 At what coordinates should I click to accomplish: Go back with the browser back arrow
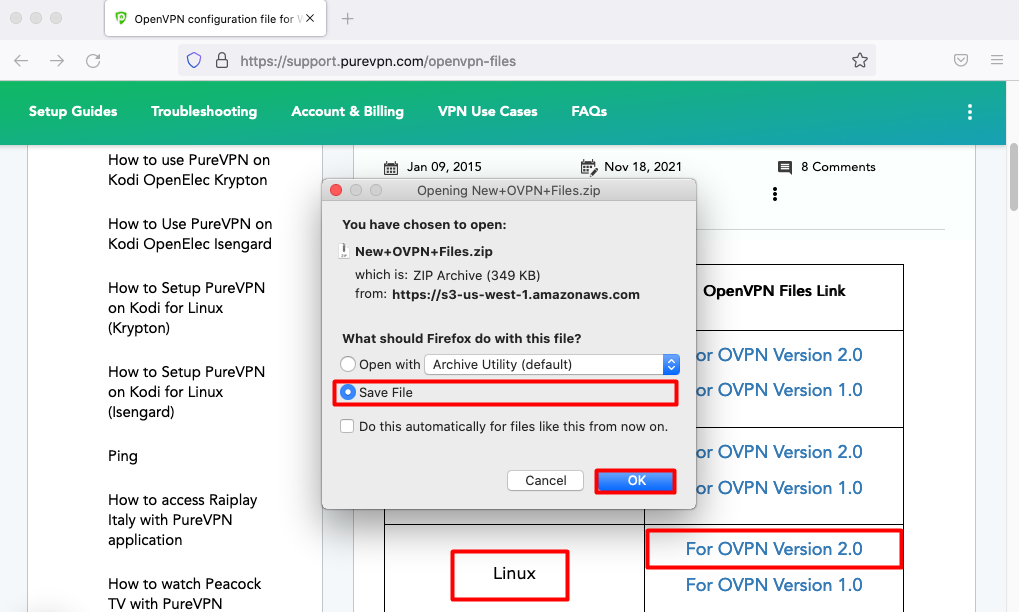[x=21, y=60]
